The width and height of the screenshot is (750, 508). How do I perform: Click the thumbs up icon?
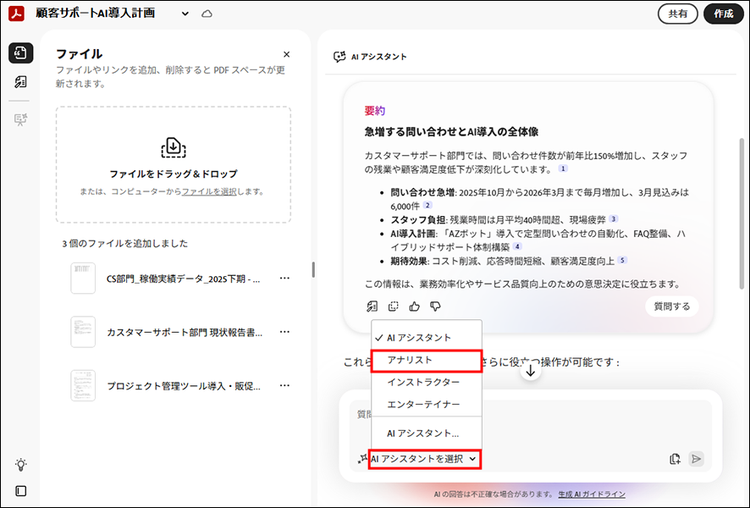[414, 307]
